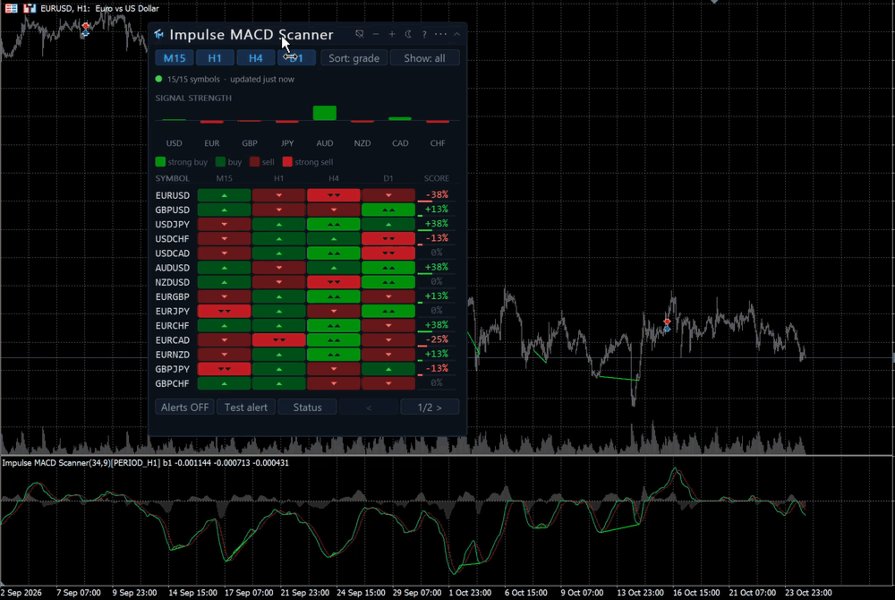Toggle the H1 timeframe button
The image size is (895, 600).
(215, 58)
